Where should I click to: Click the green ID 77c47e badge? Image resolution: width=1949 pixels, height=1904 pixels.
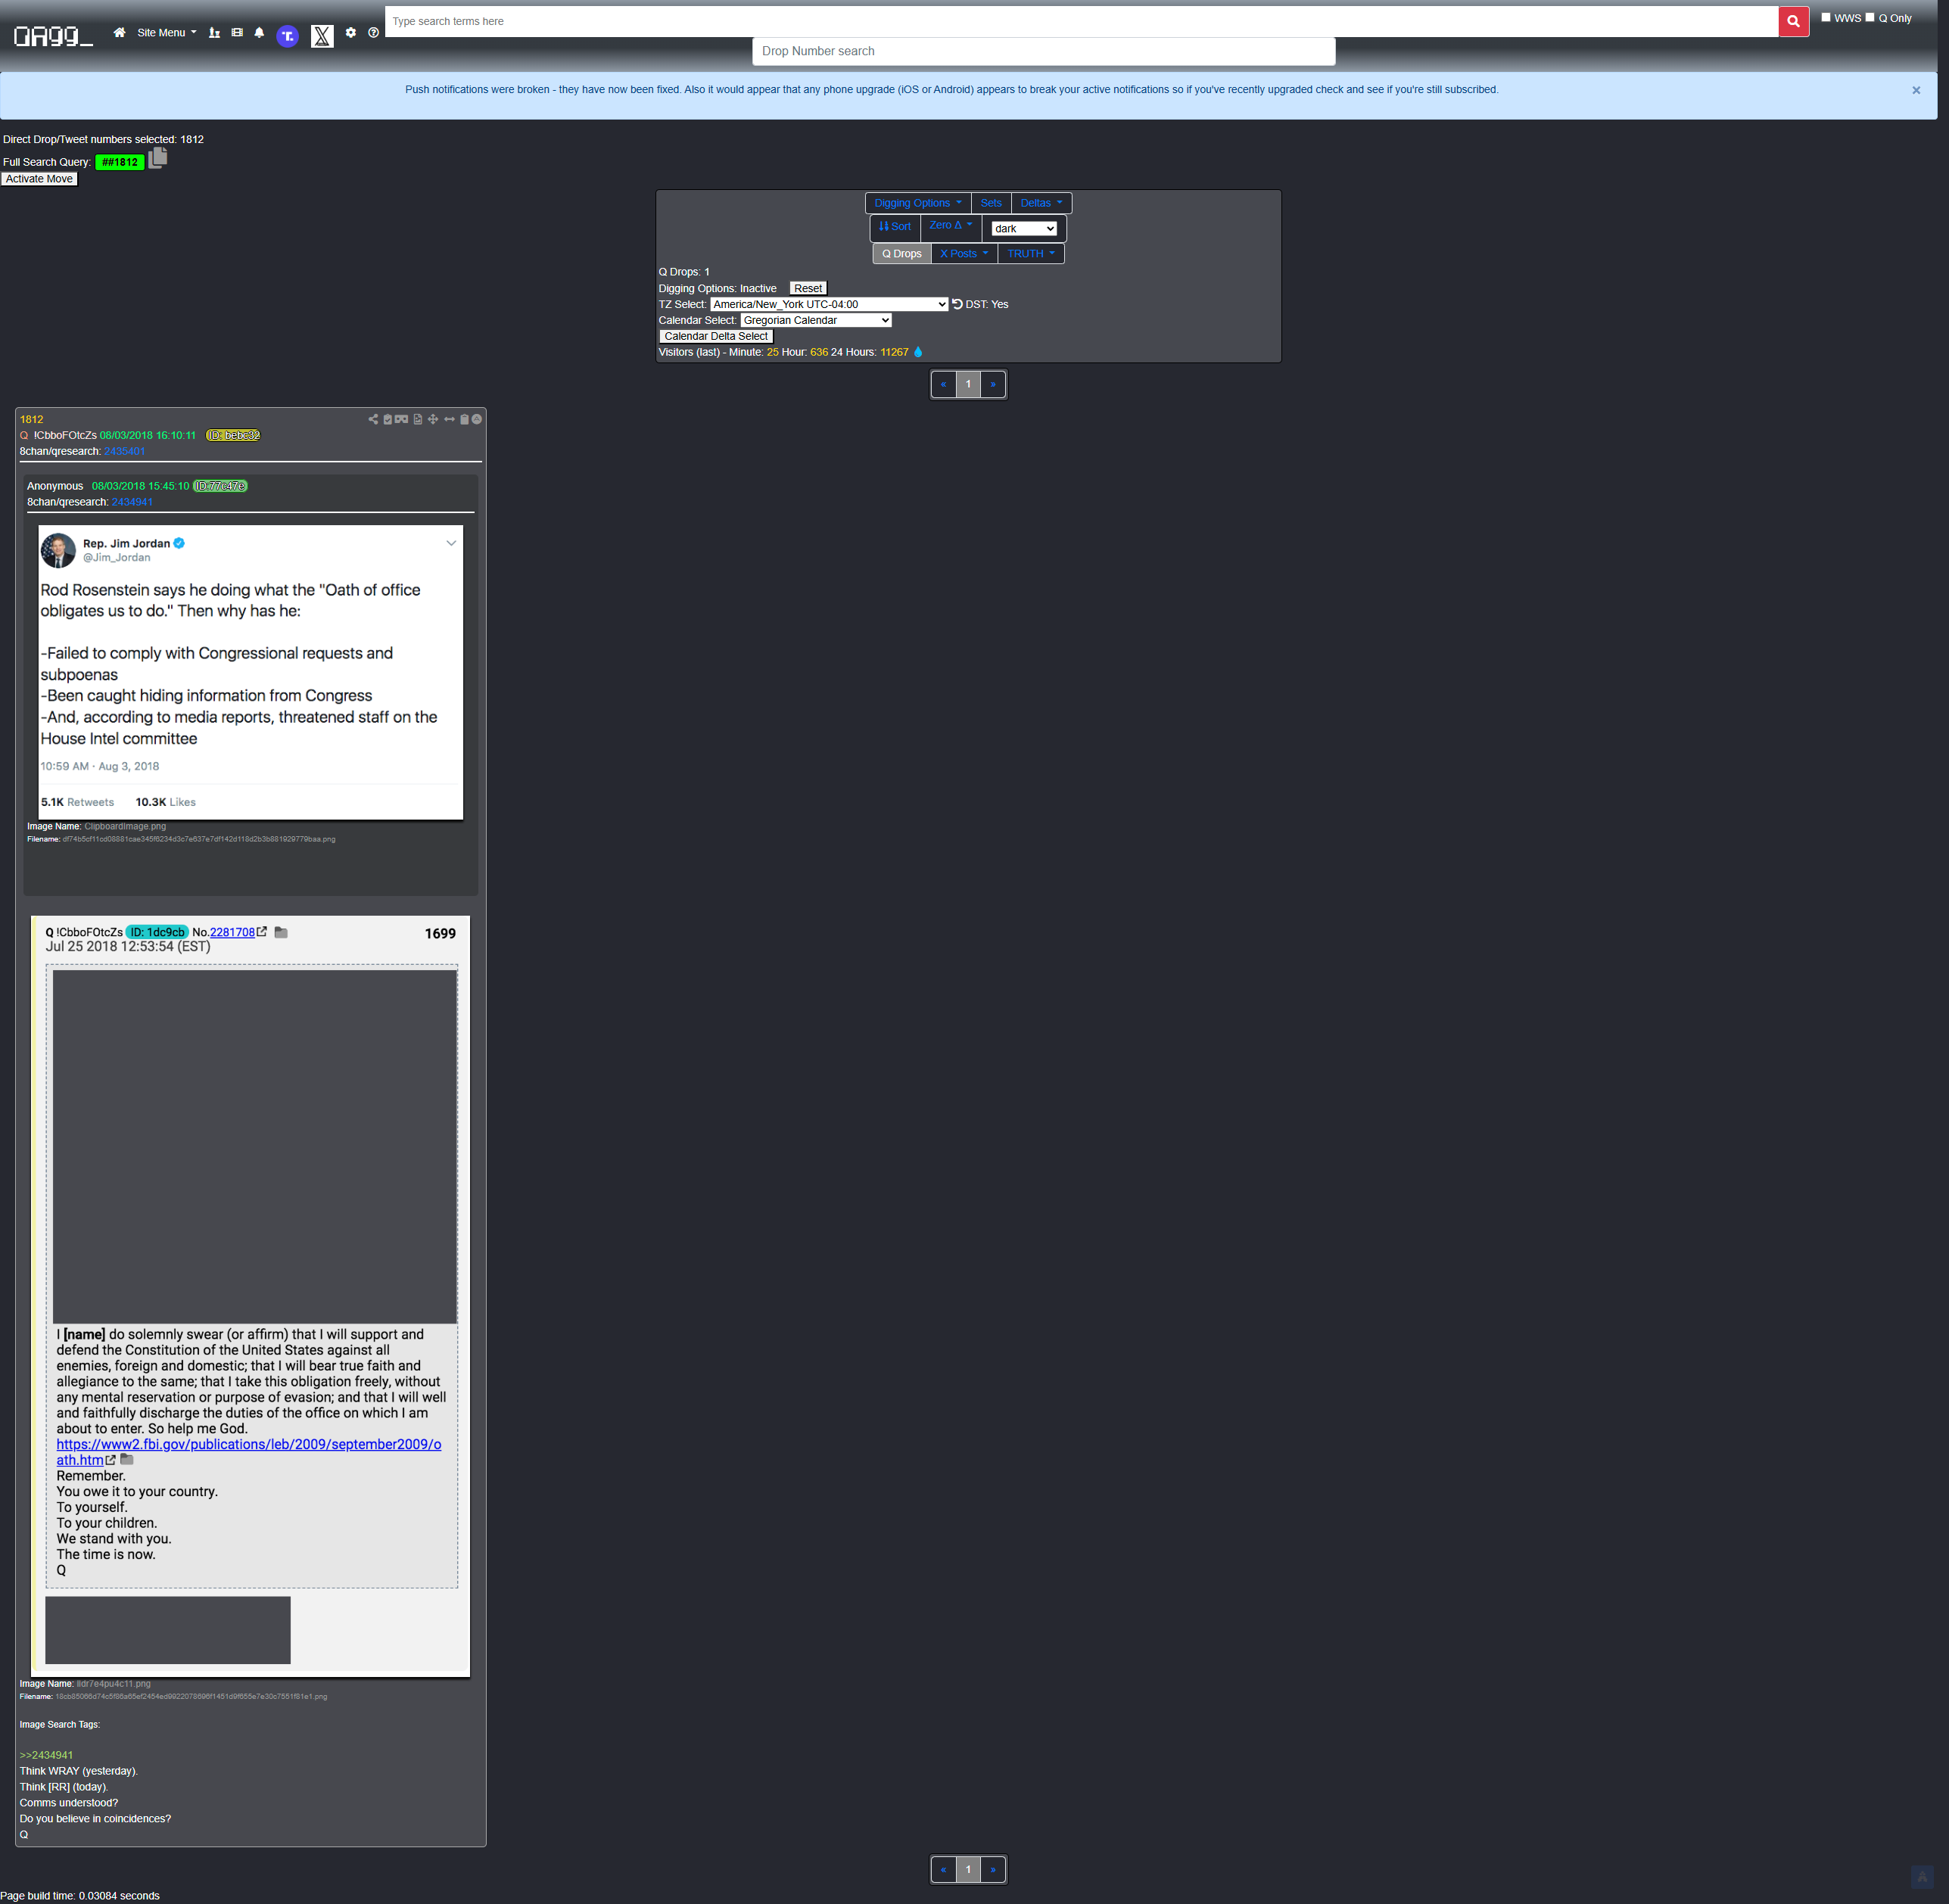[220, 486]
